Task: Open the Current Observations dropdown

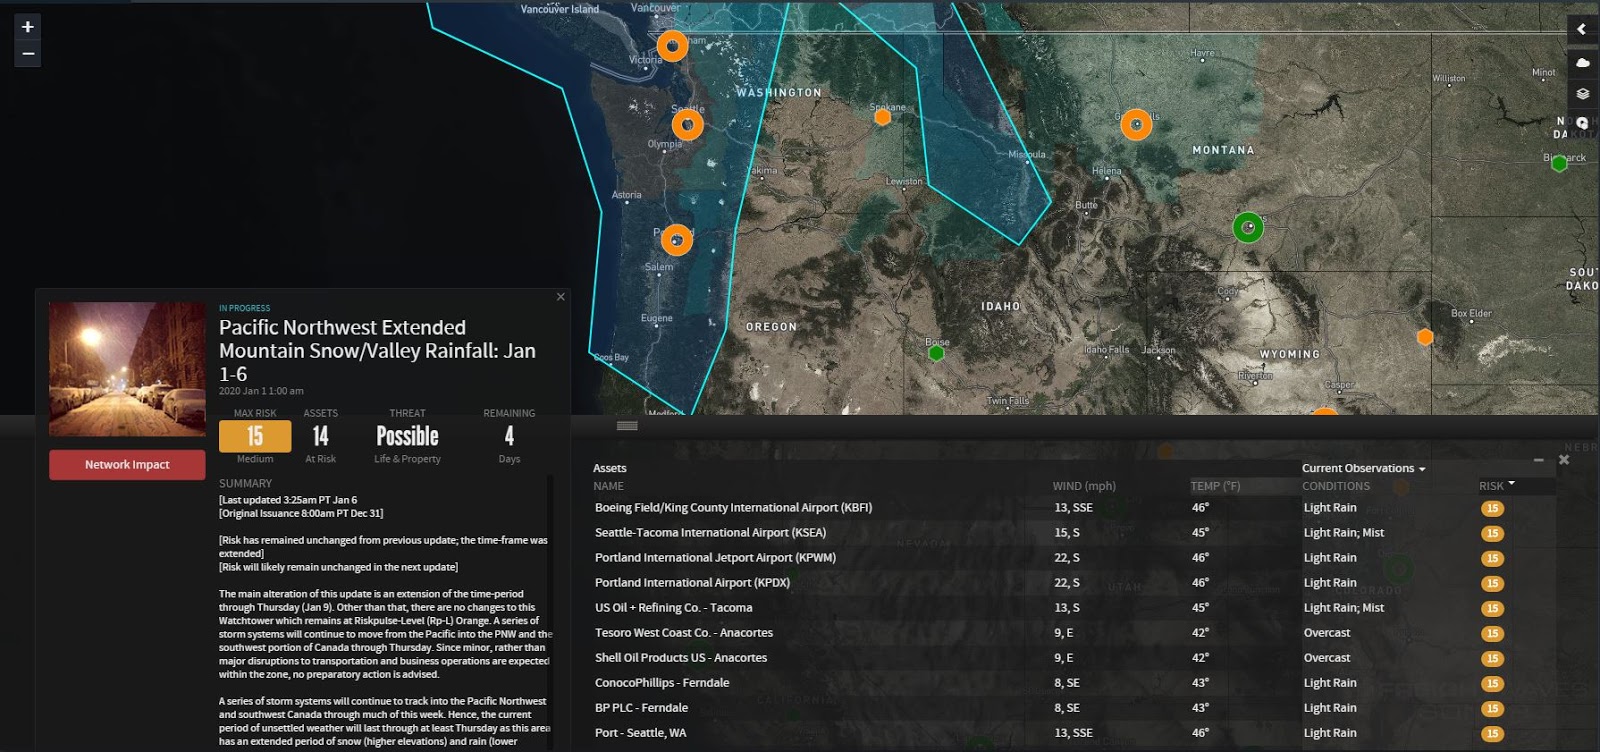Action: click(1363, 468)
